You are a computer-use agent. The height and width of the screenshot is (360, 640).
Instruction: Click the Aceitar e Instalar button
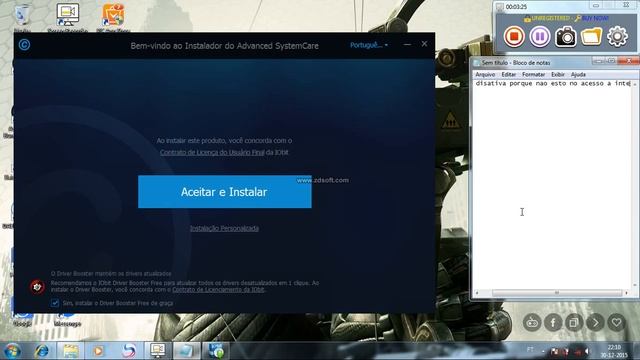pos(224,192)
